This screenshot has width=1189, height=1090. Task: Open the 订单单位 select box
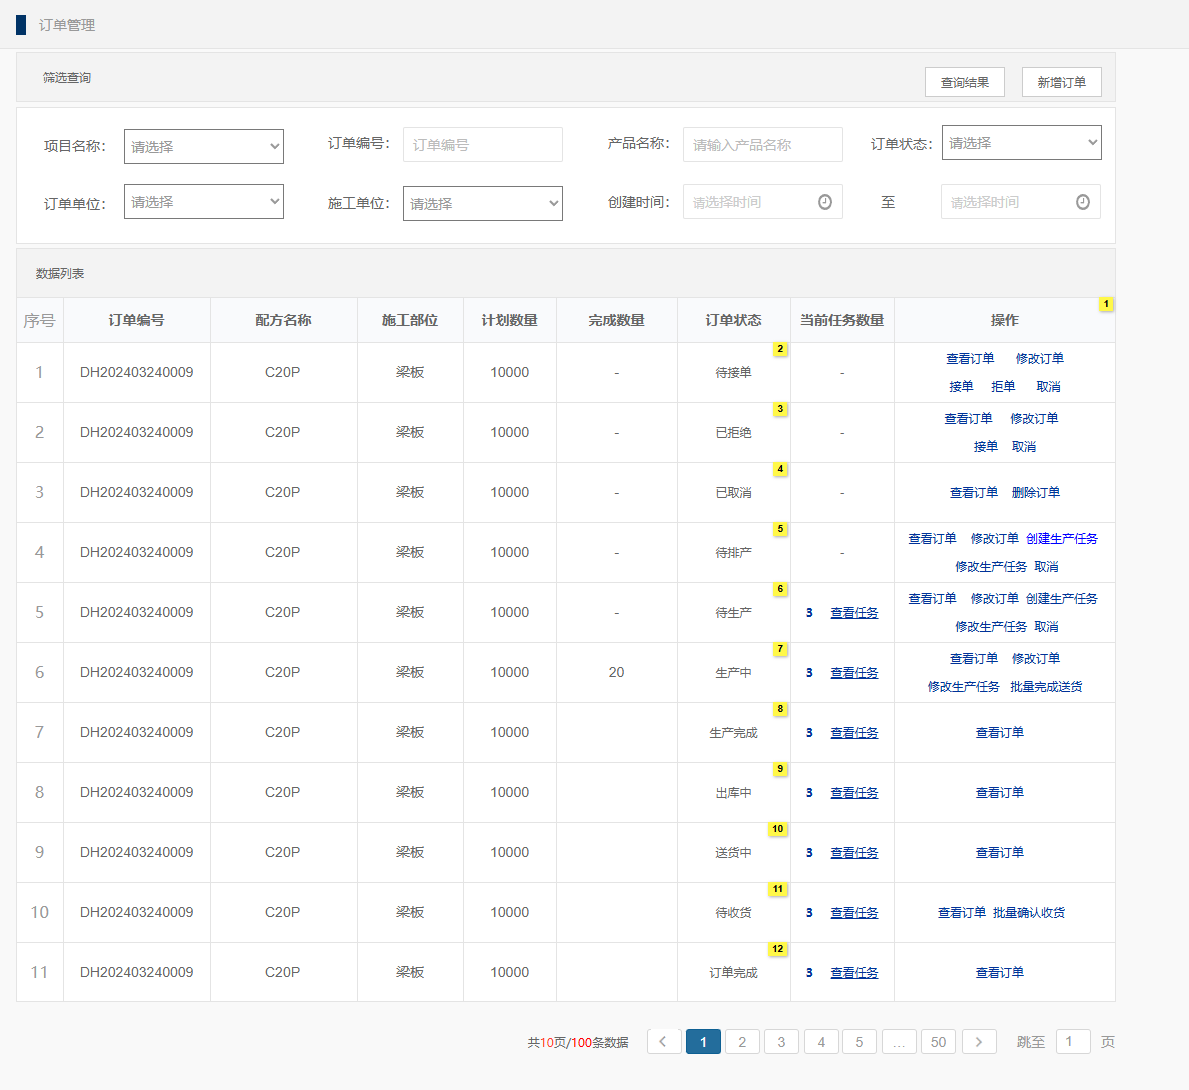204,201
